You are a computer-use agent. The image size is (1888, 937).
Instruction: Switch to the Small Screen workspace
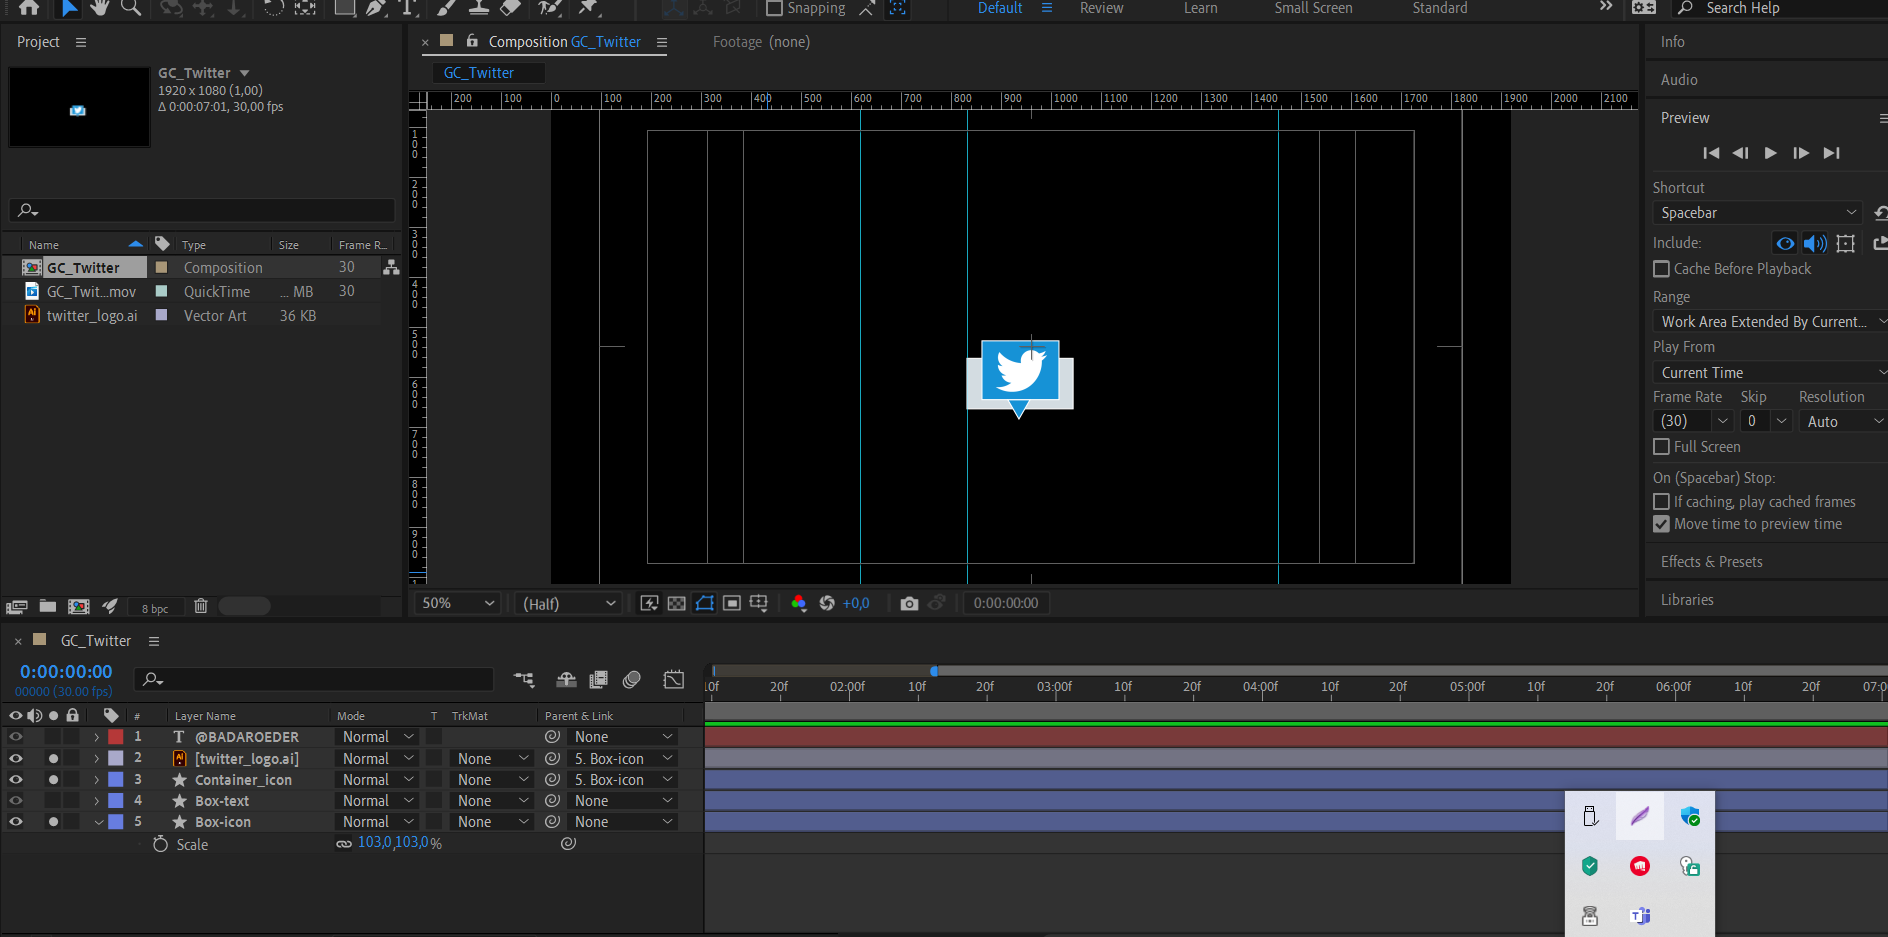[x=1313, y=8]
